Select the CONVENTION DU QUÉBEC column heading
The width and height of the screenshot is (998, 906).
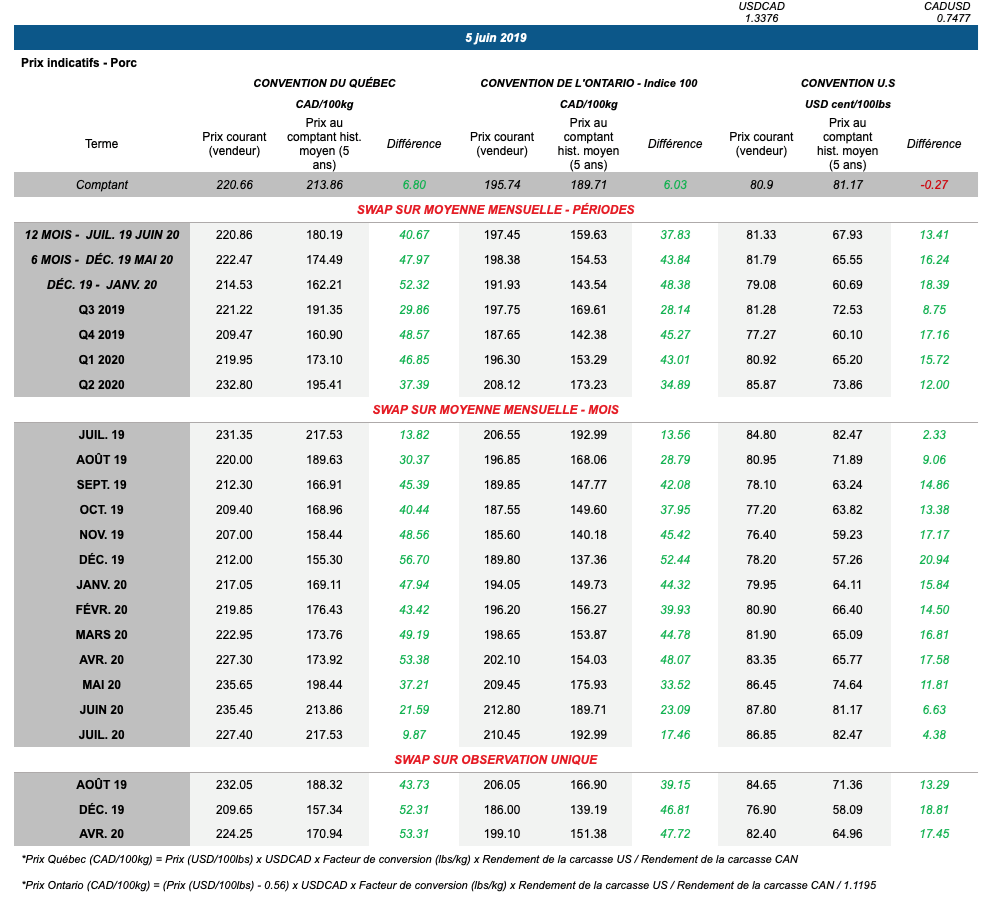click(x=324, y=83)
